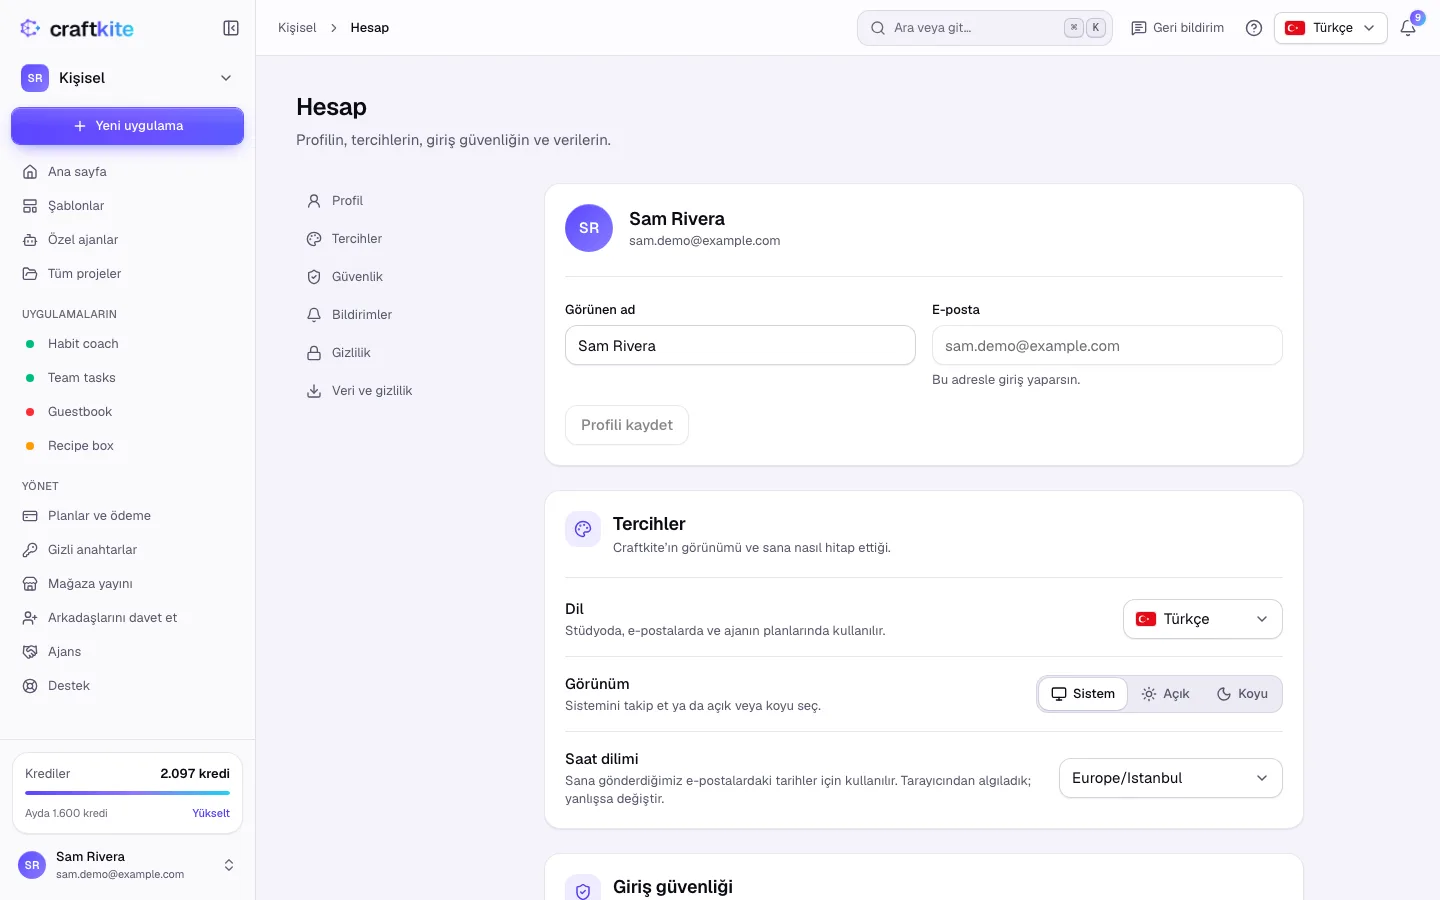
Task: Switch appearance to Koyu
Action: (1242, 694)
